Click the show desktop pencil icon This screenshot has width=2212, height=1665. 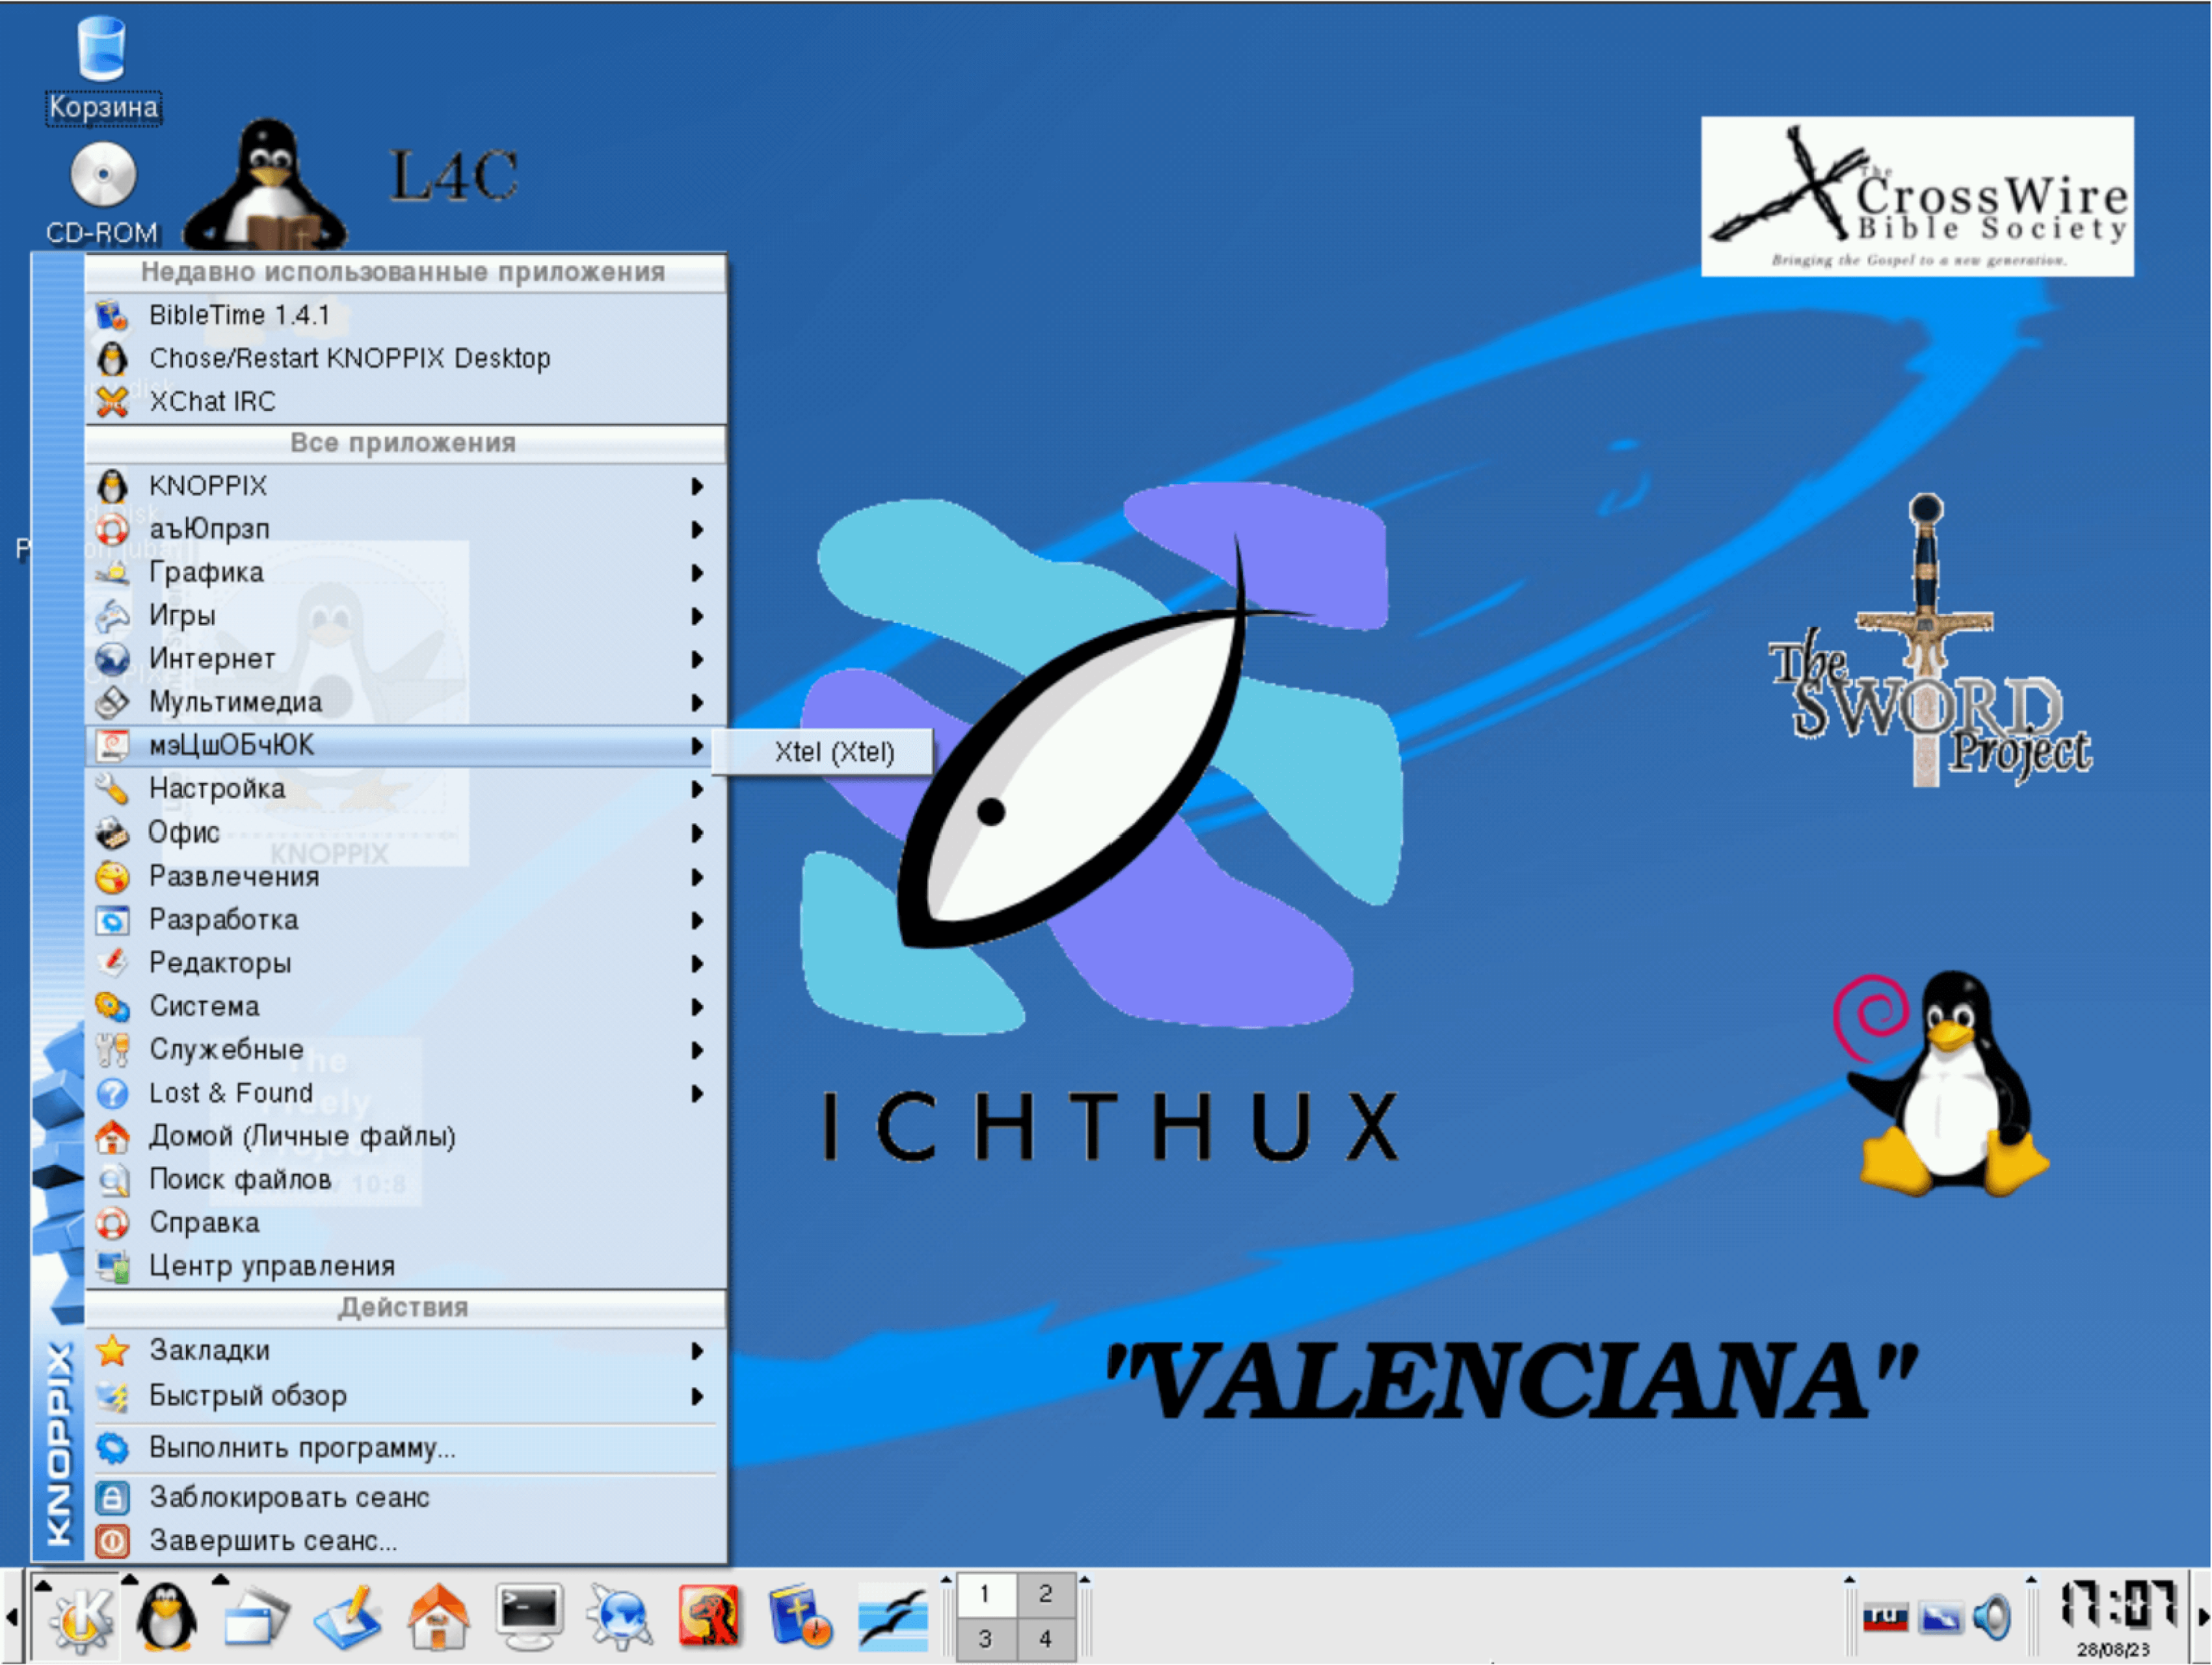click(347, 1617)
